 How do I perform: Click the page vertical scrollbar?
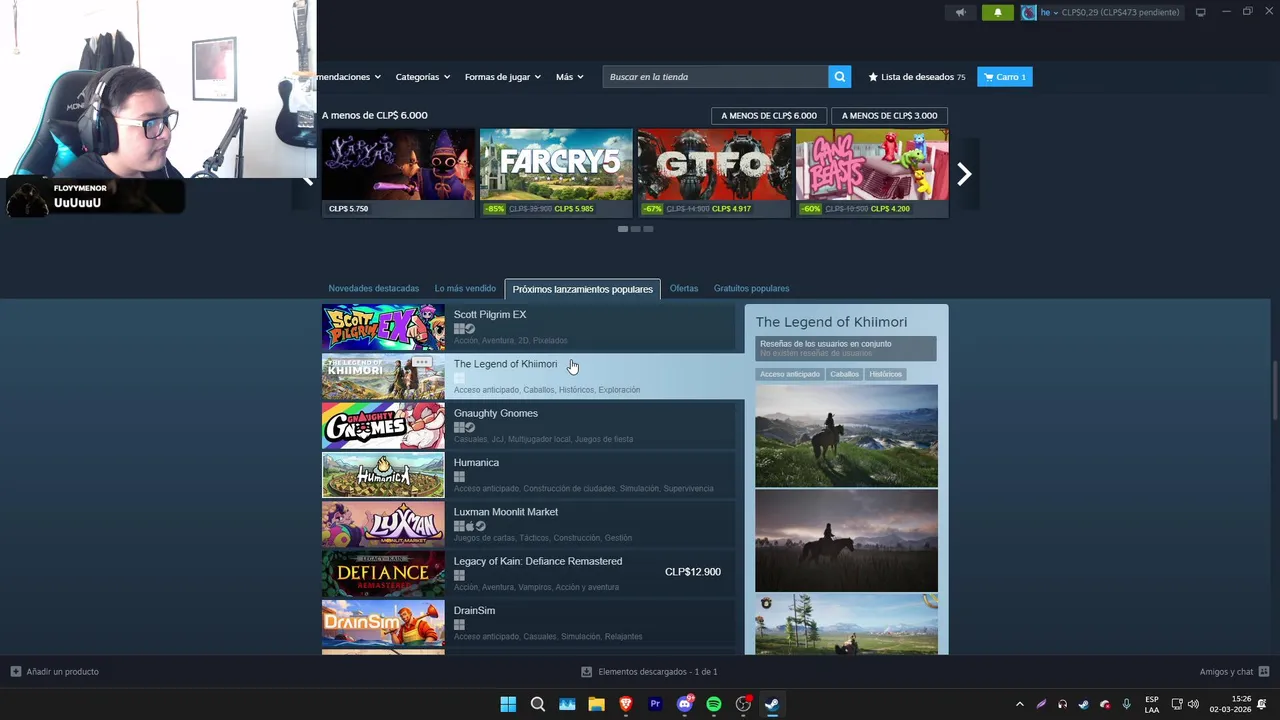click(x=1274, y=390)
